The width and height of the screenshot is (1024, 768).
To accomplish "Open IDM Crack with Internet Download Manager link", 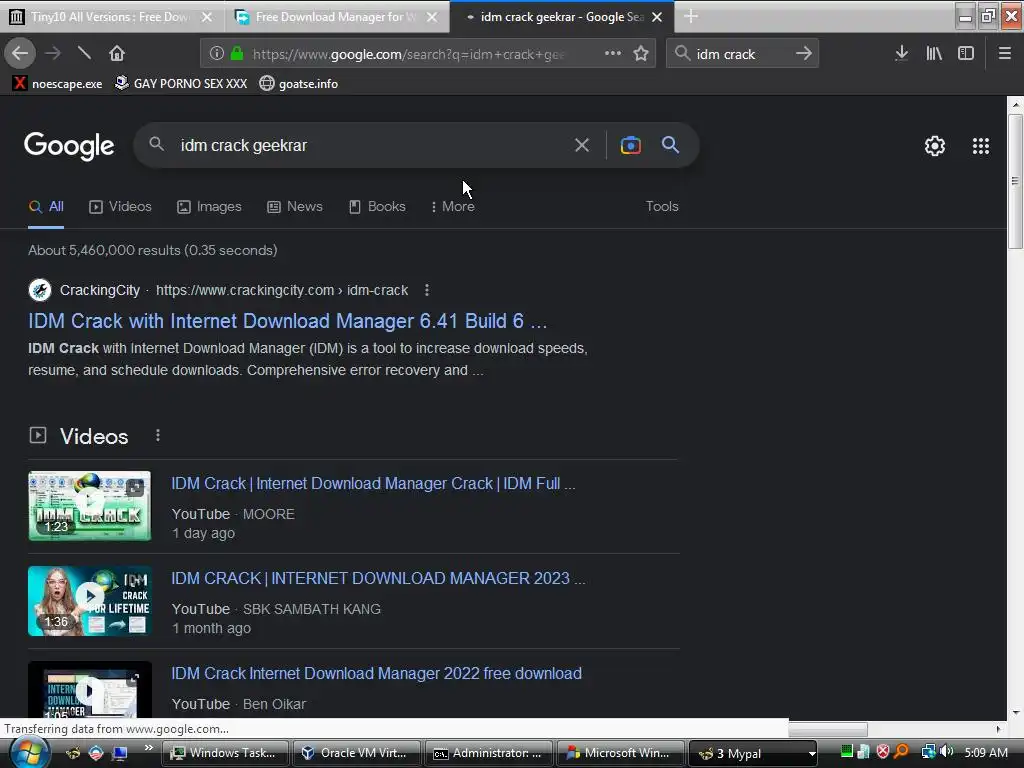I will [x=287, y=321].
